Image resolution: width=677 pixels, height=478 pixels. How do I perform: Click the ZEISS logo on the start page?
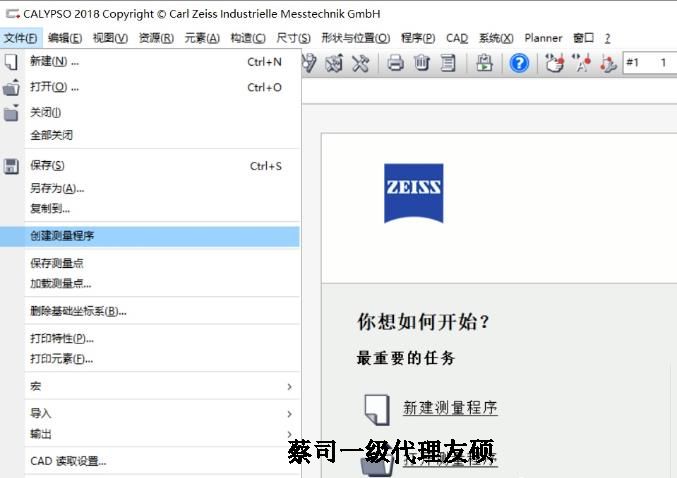tap(414, 193)
